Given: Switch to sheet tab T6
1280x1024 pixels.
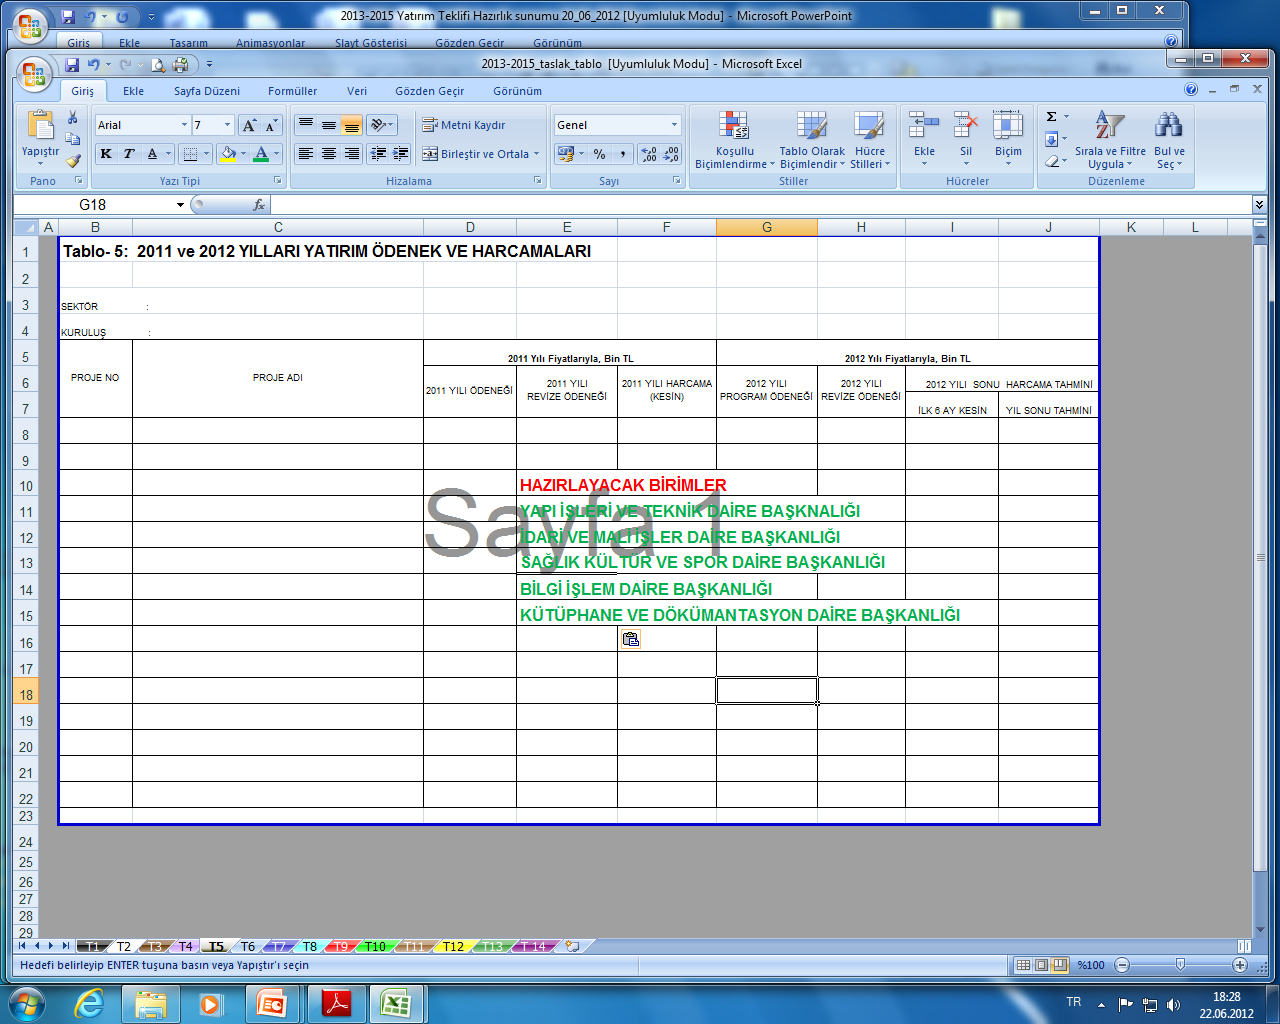Looking at the screenshot, I should point(248,946).
